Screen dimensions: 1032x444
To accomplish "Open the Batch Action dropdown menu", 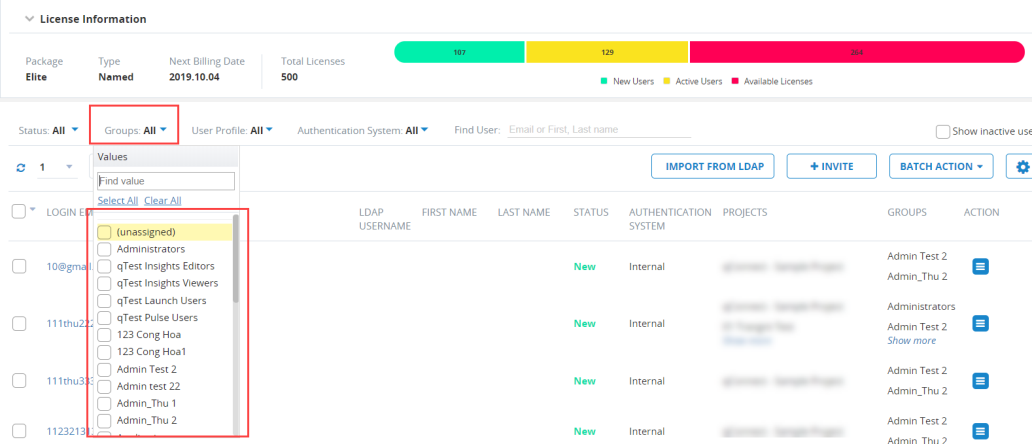I will coord(941,167).
